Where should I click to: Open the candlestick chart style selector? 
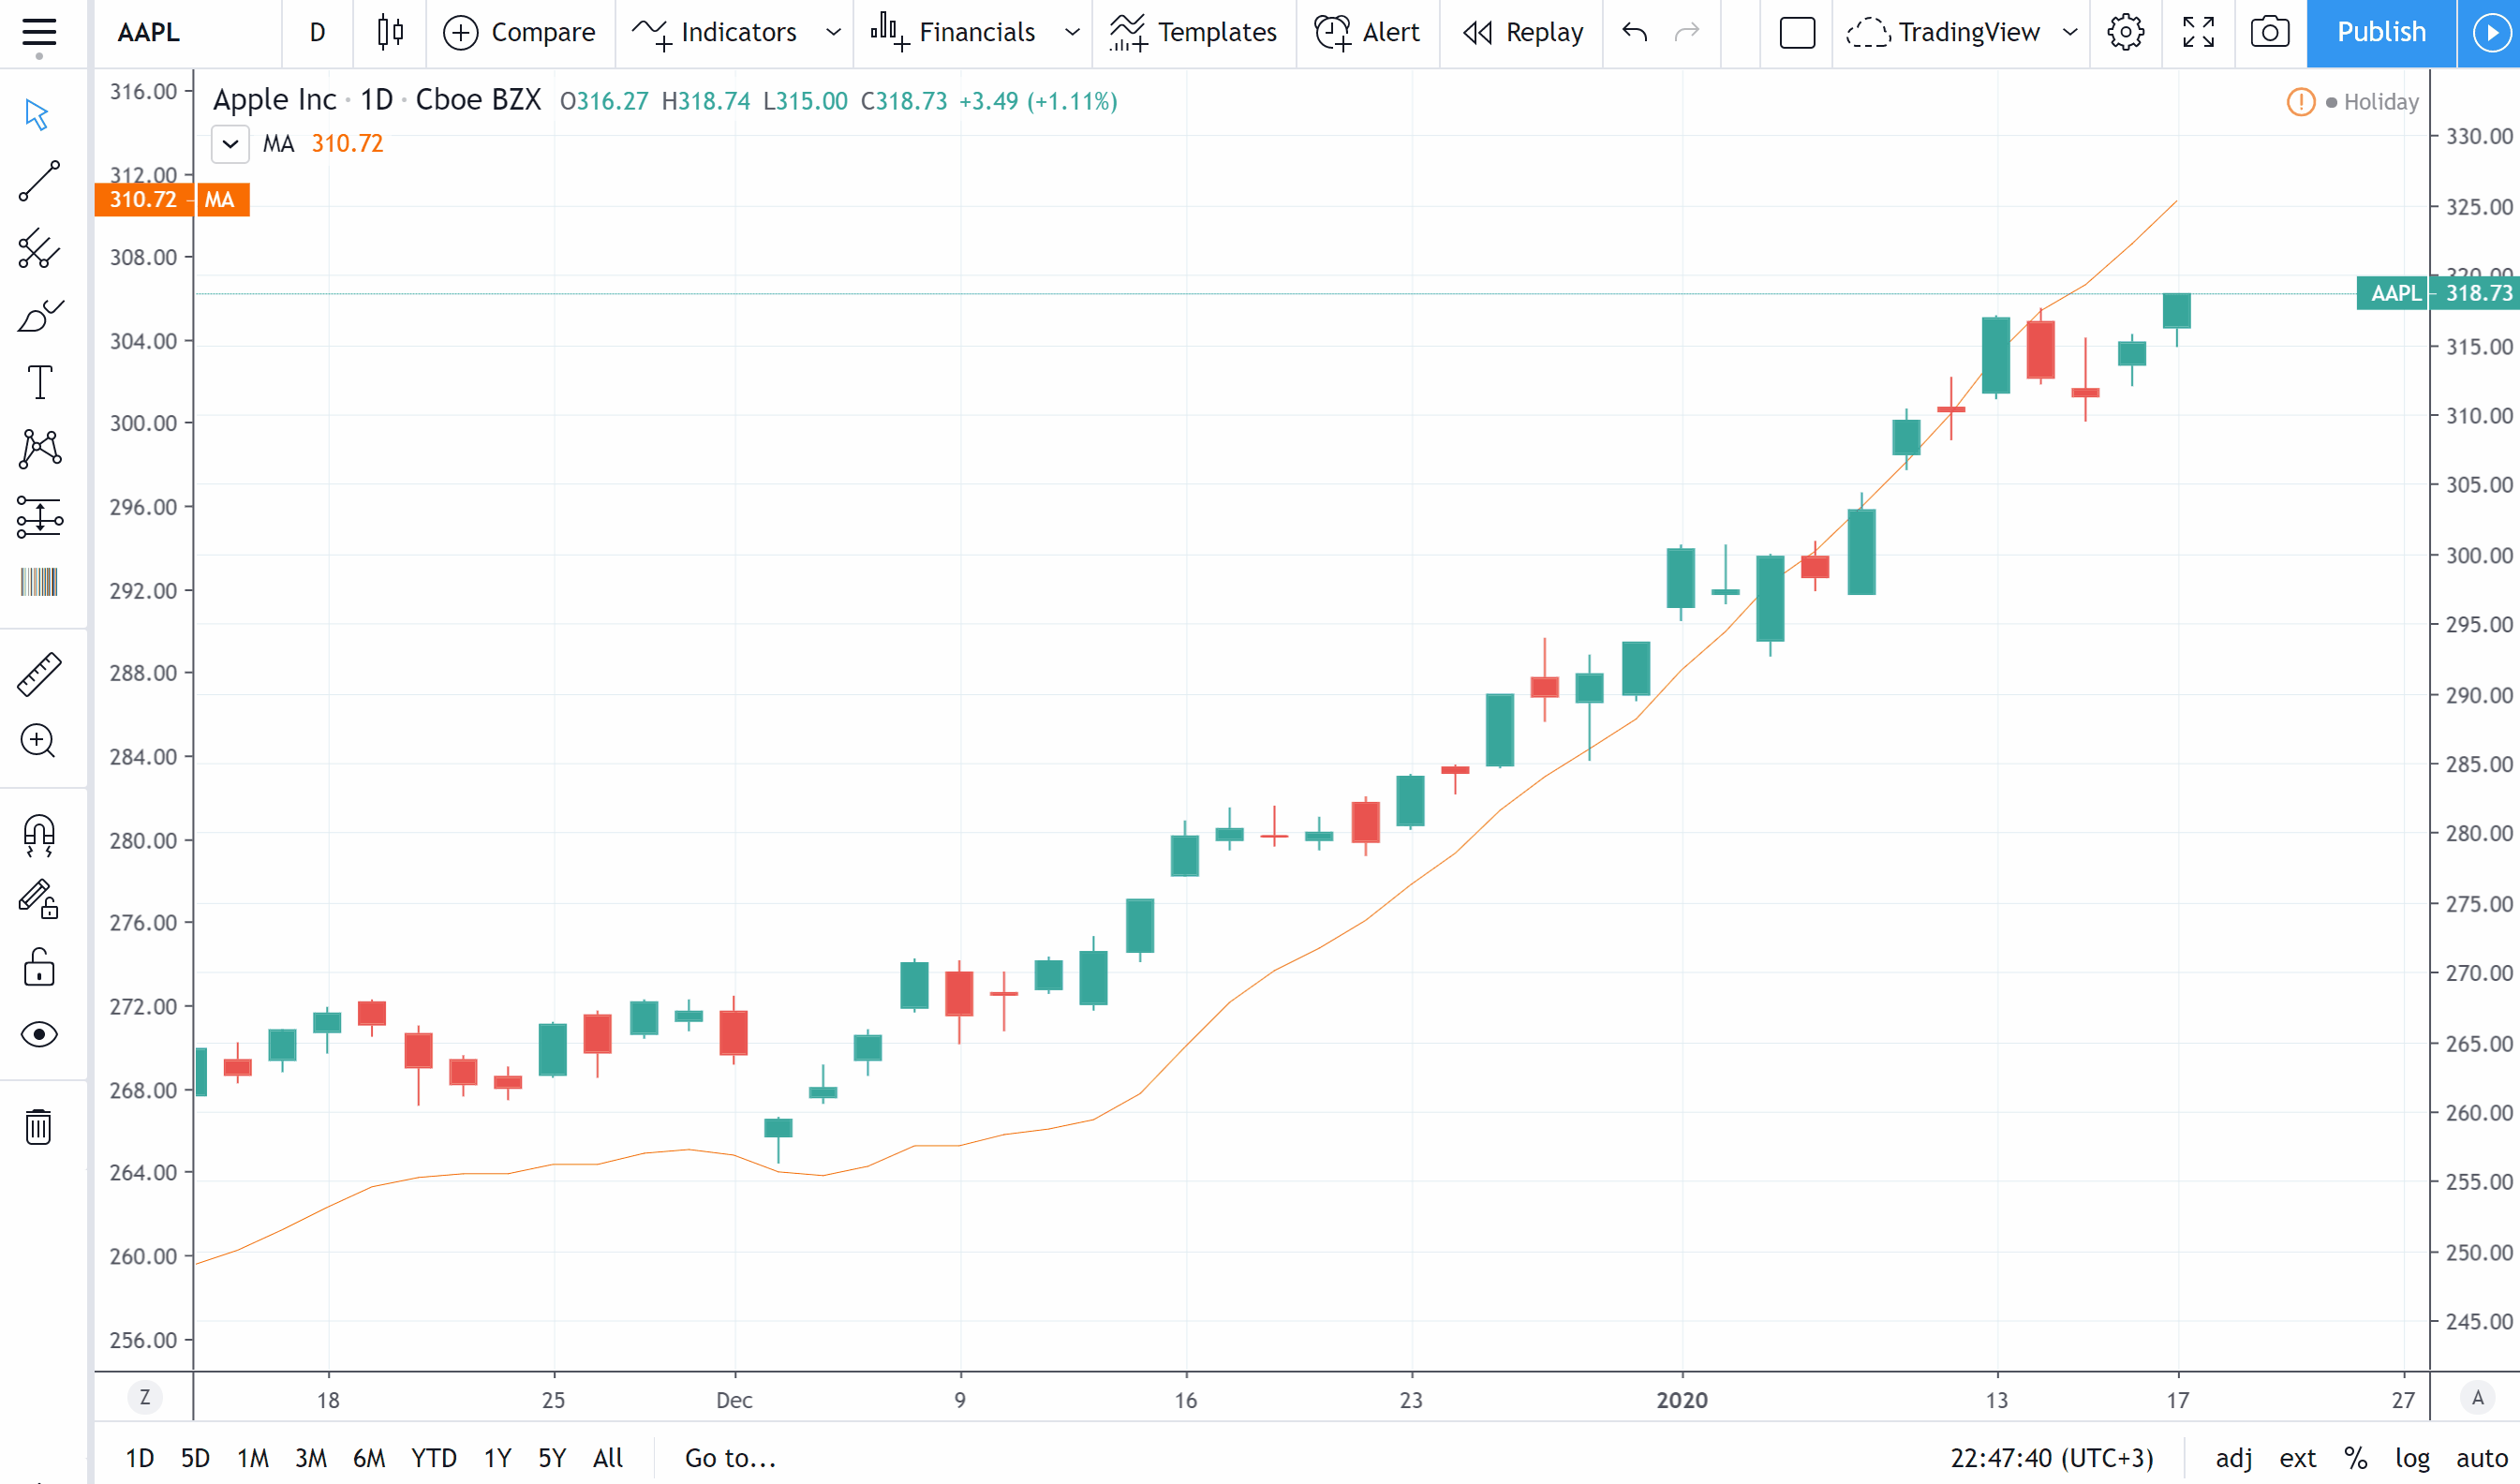tap(390, 32)
